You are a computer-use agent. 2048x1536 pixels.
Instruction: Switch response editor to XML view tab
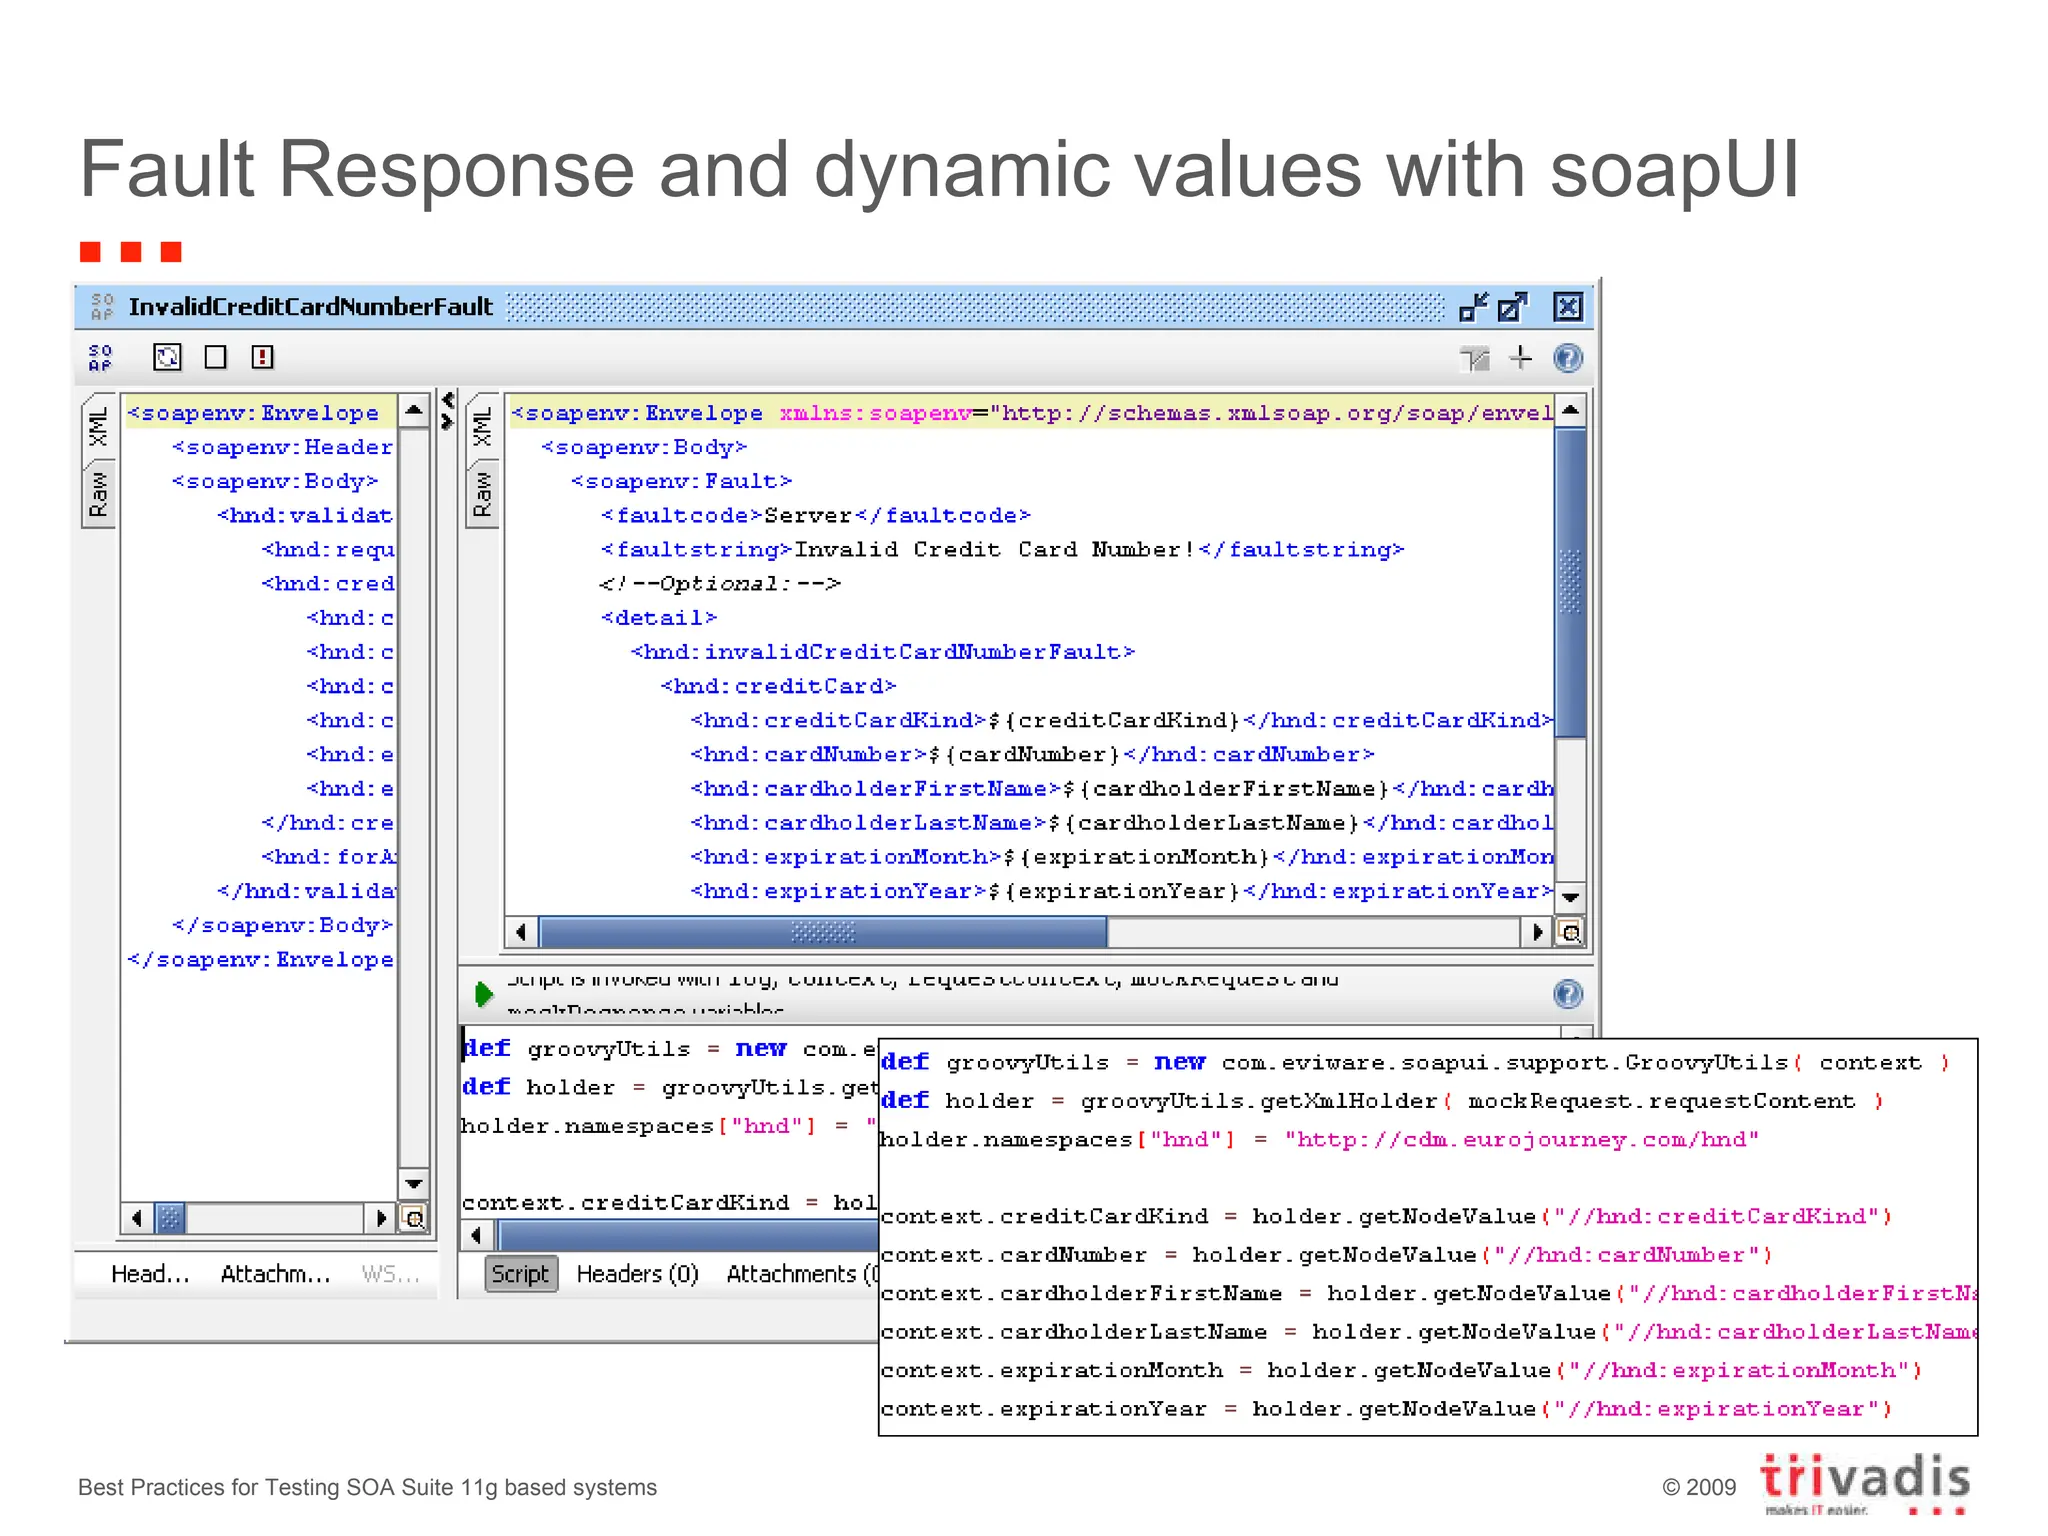coord(483,427)
